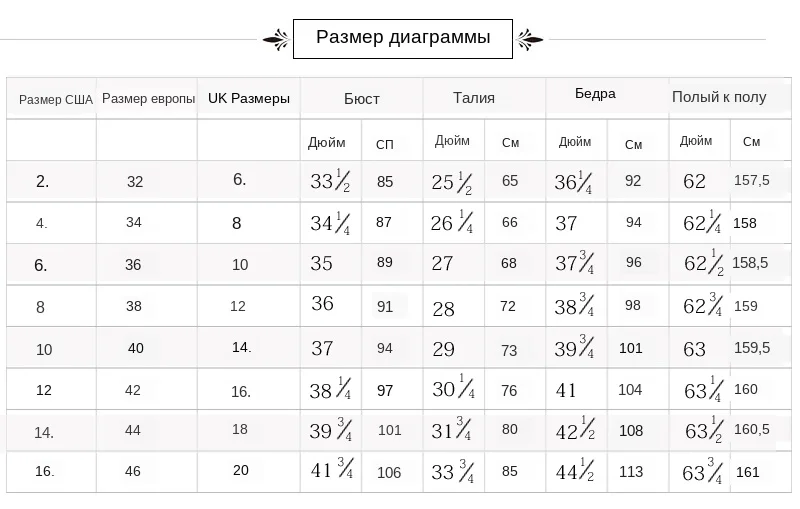This screenshot has width=800, height=509.
Task: Click hips value 113 cm cell
Action: pyautogui.click(x=633, y=473)
